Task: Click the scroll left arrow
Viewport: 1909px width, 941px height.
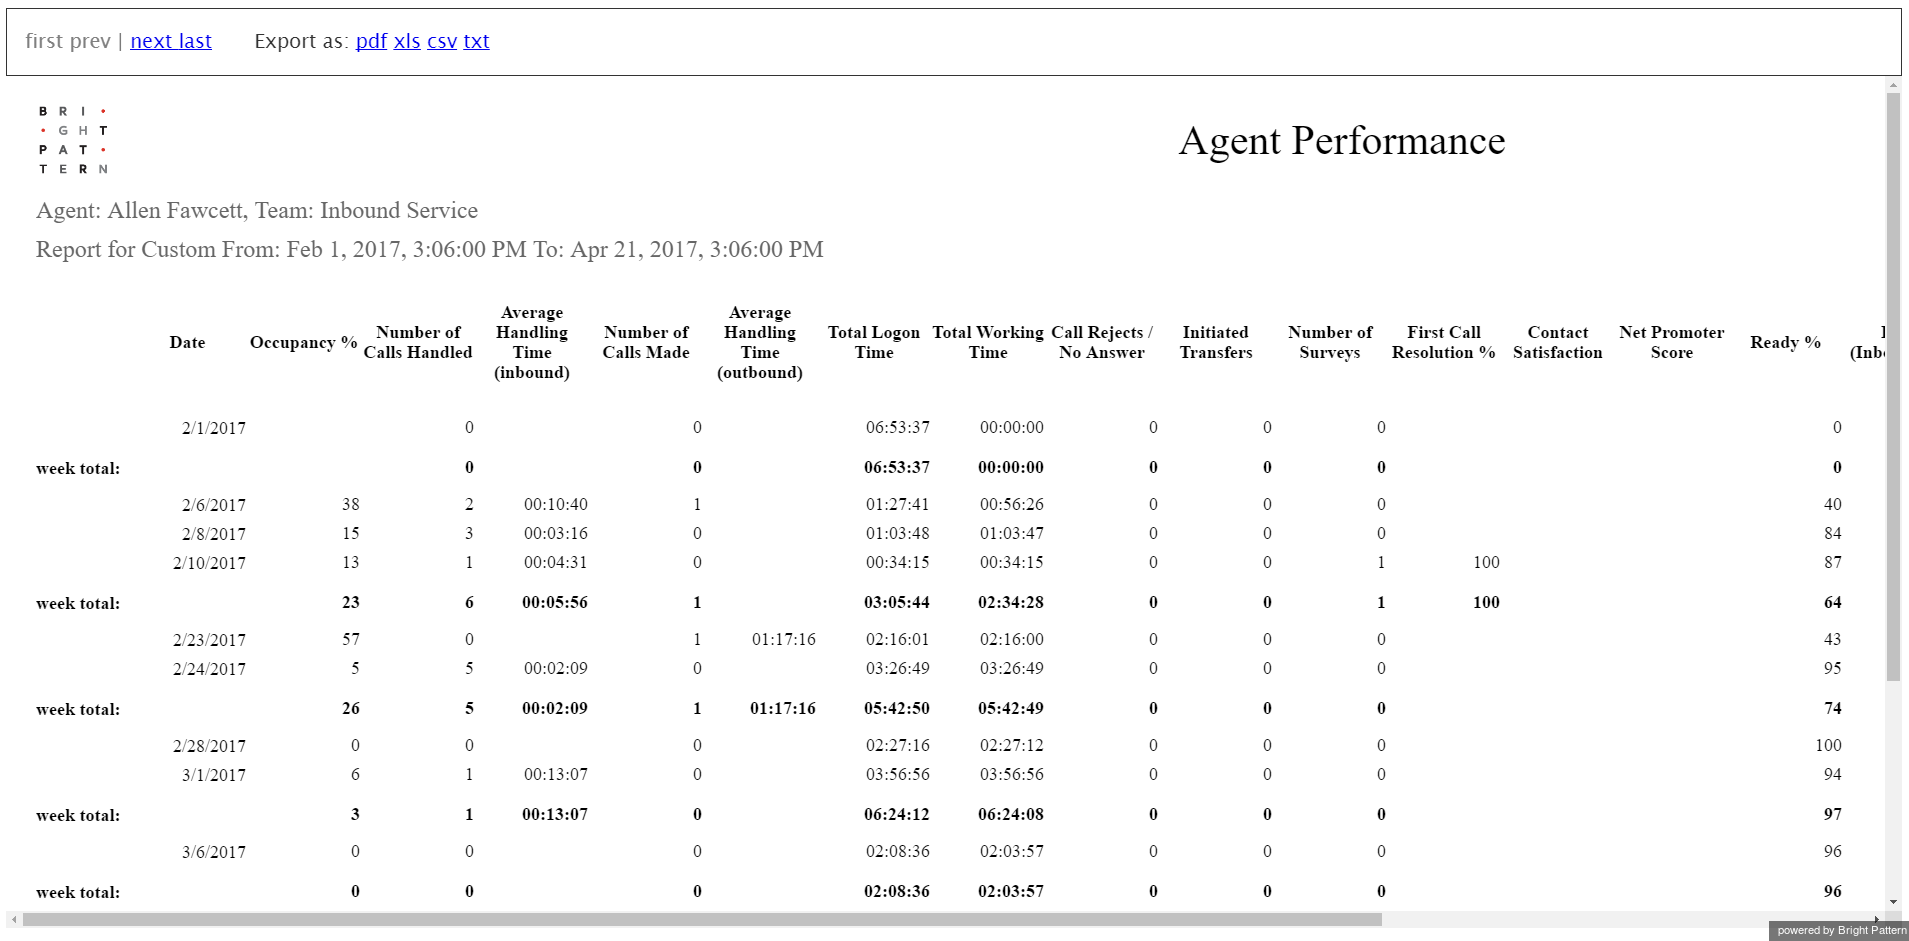Action: pyautogui.click(x=14, y=919)
